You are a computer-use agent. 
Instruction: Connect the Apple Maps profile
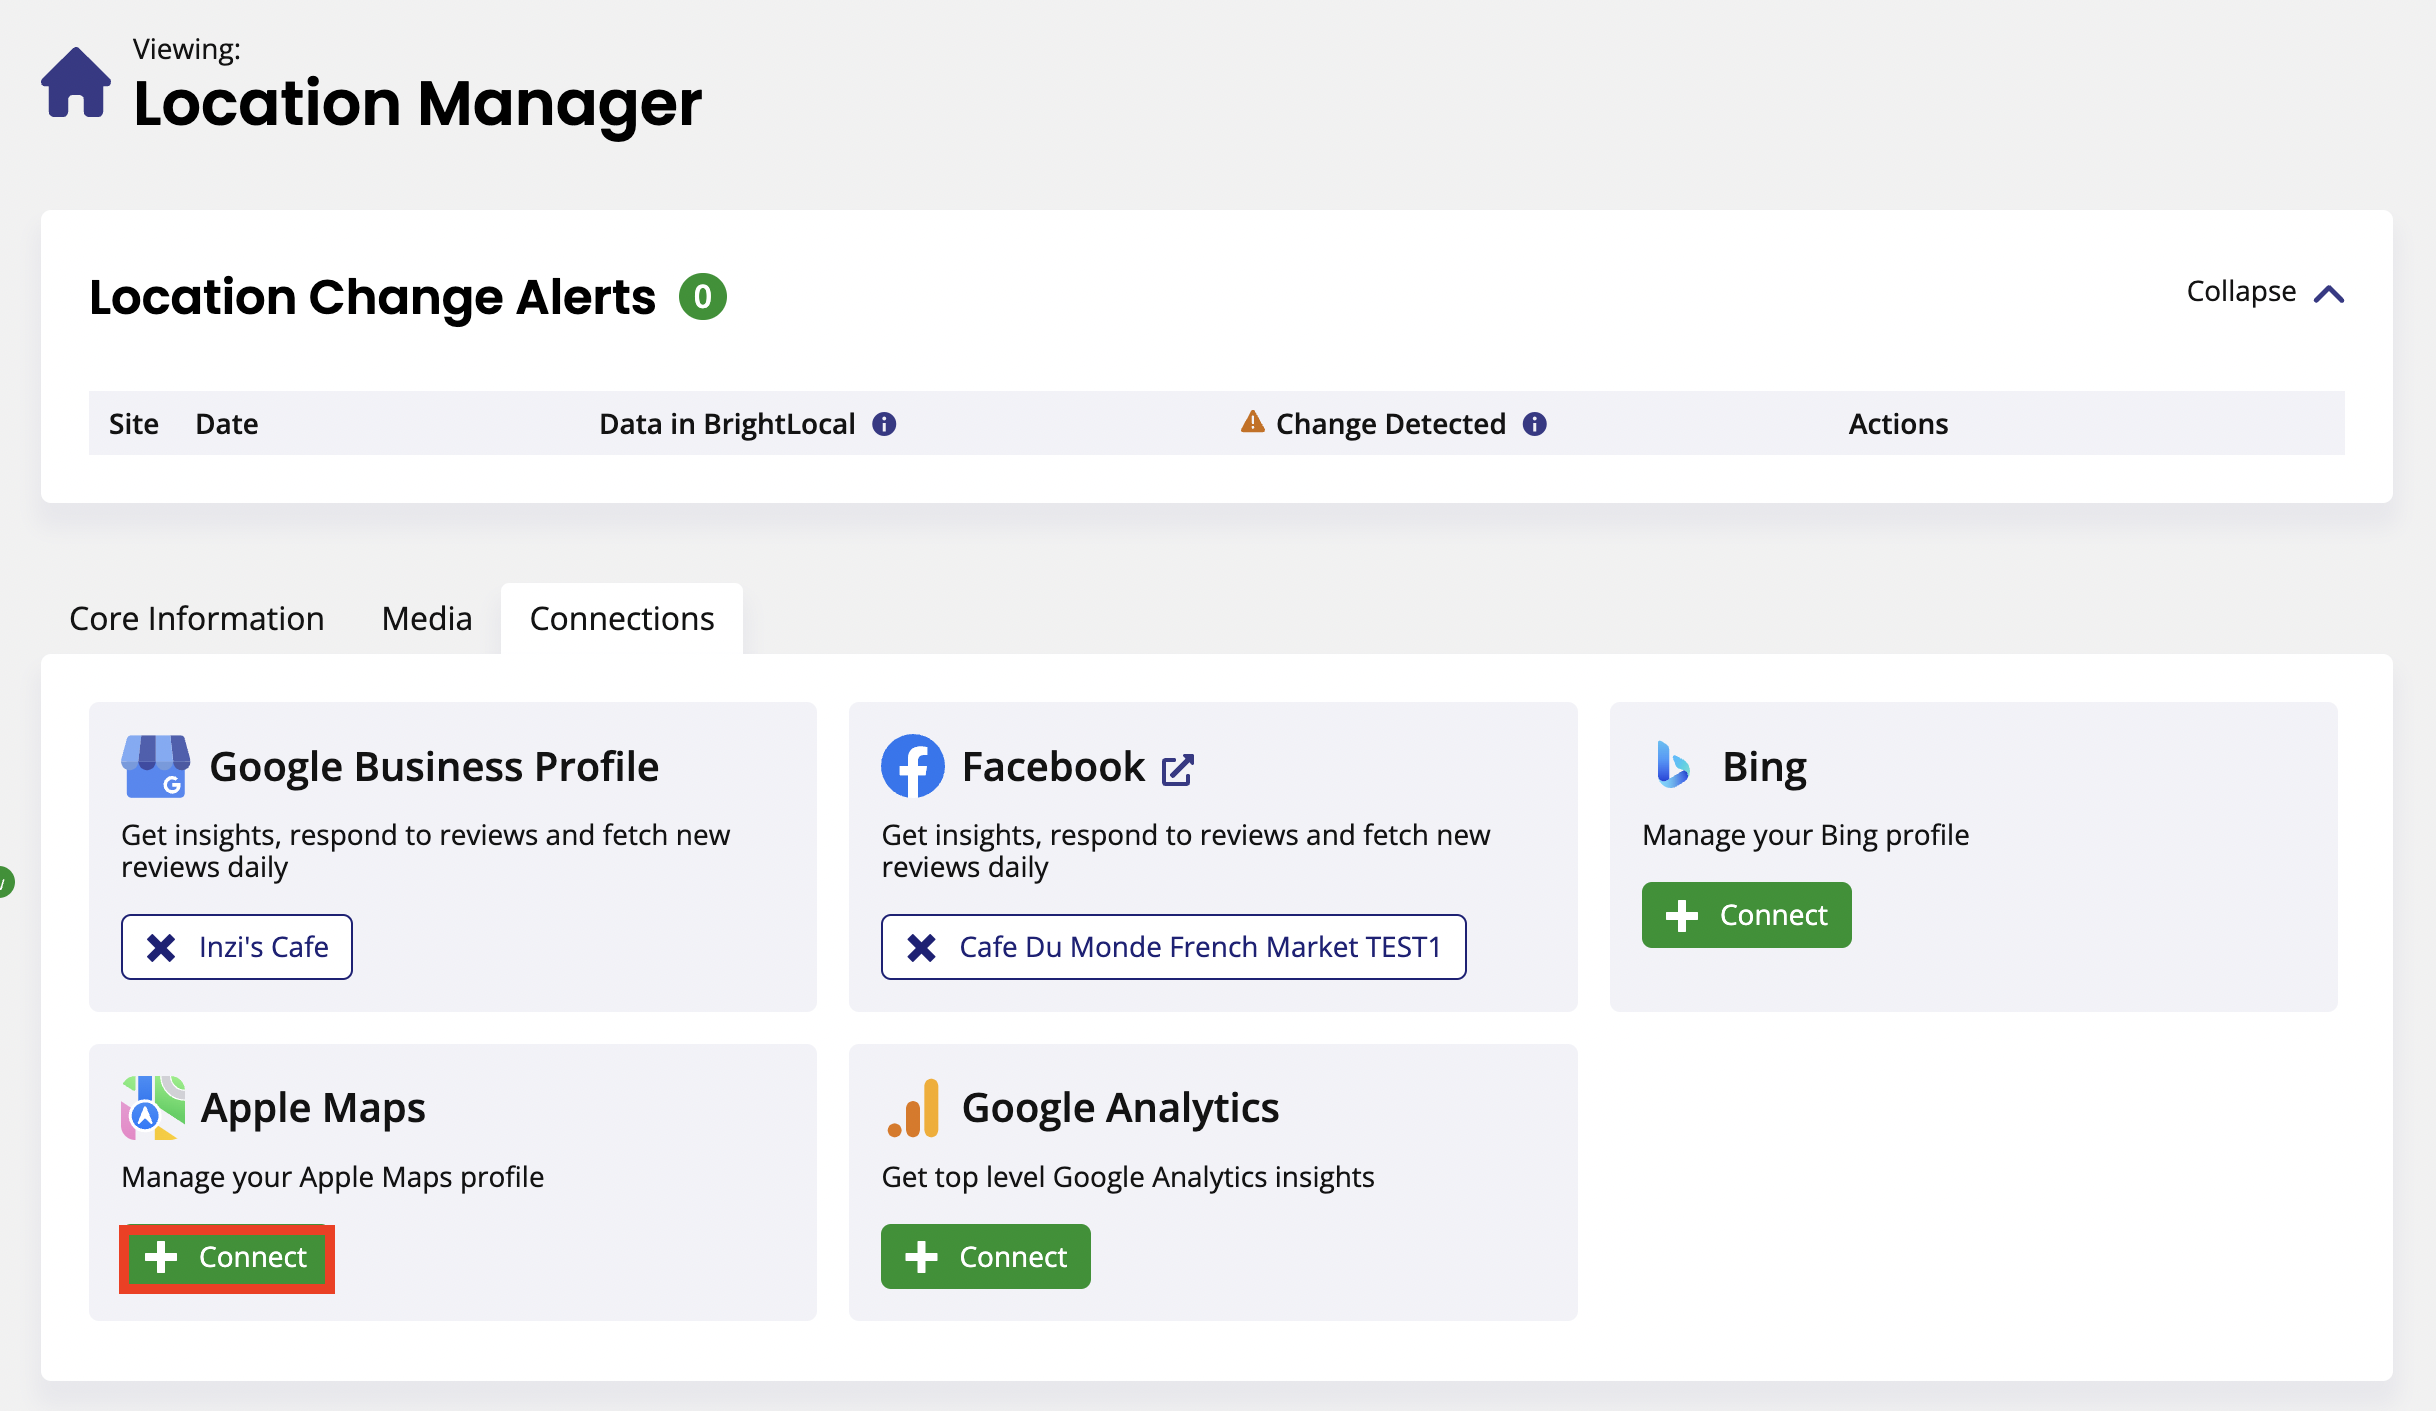(226, 1257)
